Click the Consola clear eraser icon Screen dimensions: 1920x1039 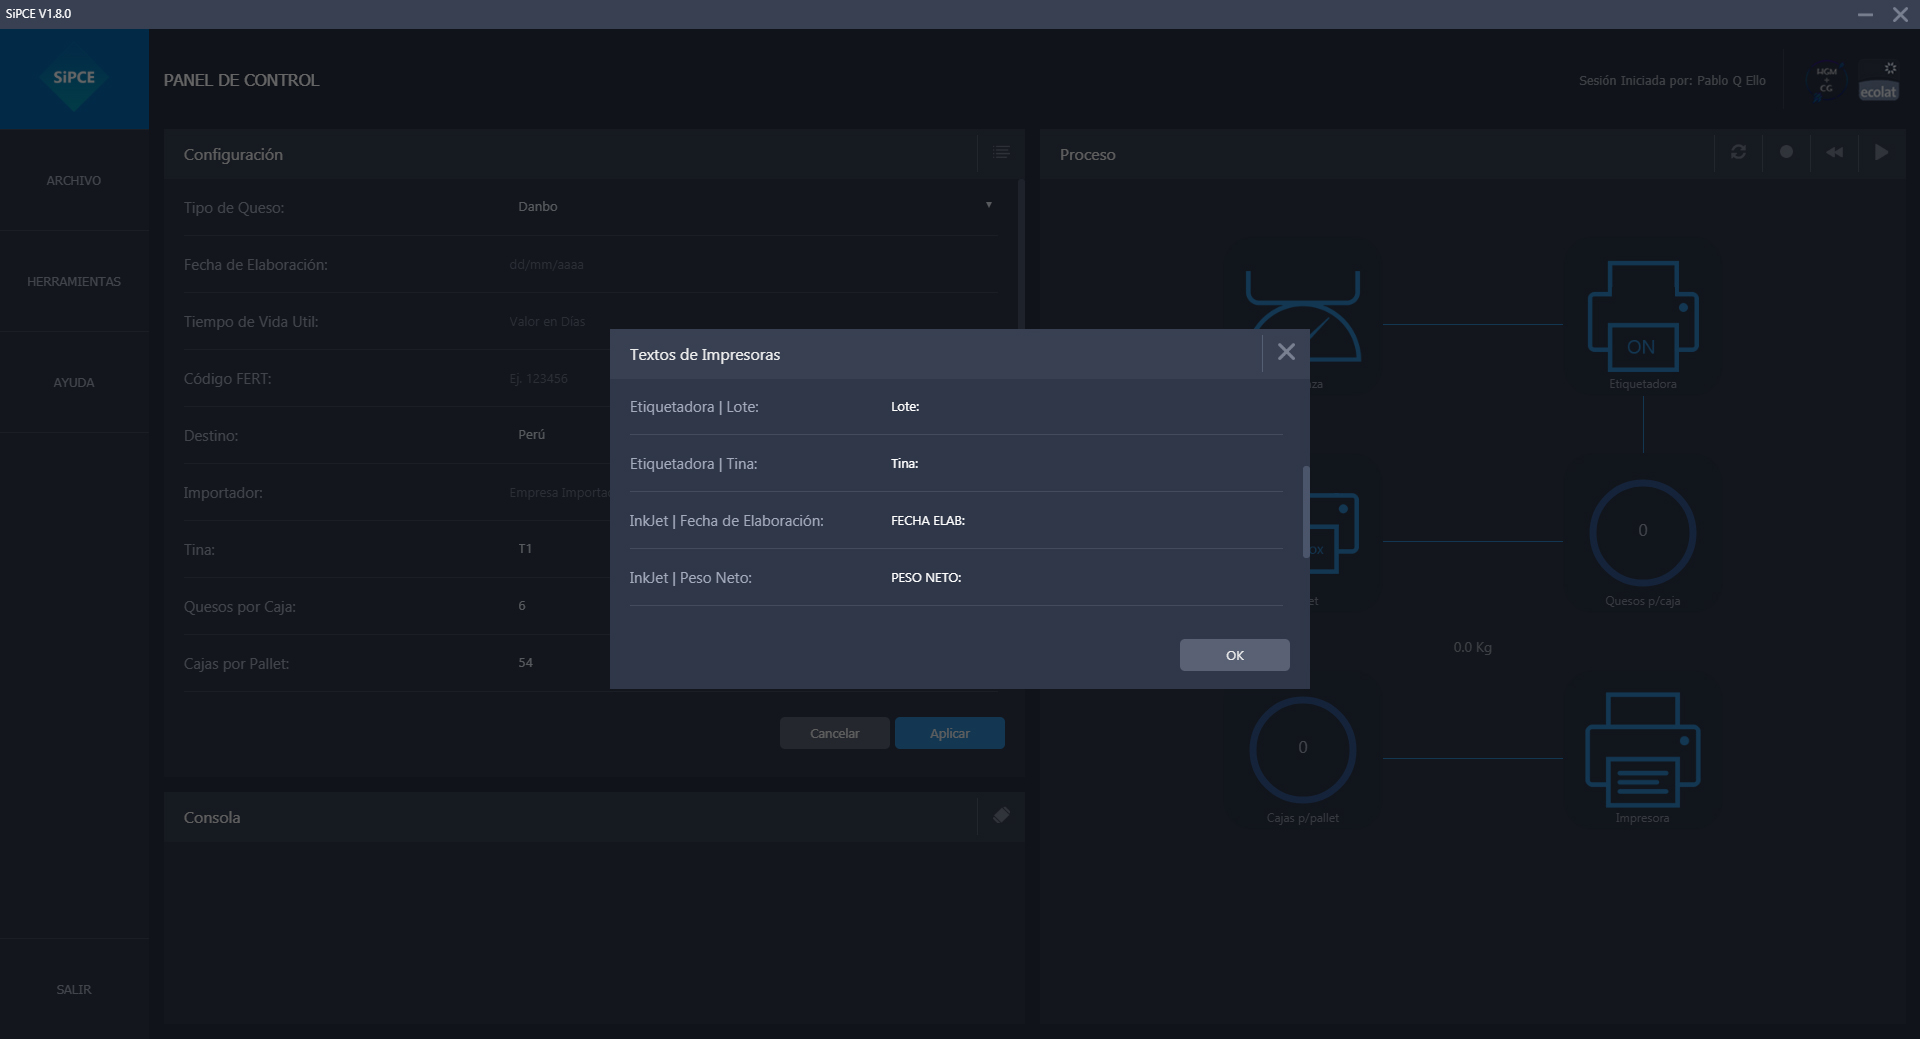coord(1001,816)
